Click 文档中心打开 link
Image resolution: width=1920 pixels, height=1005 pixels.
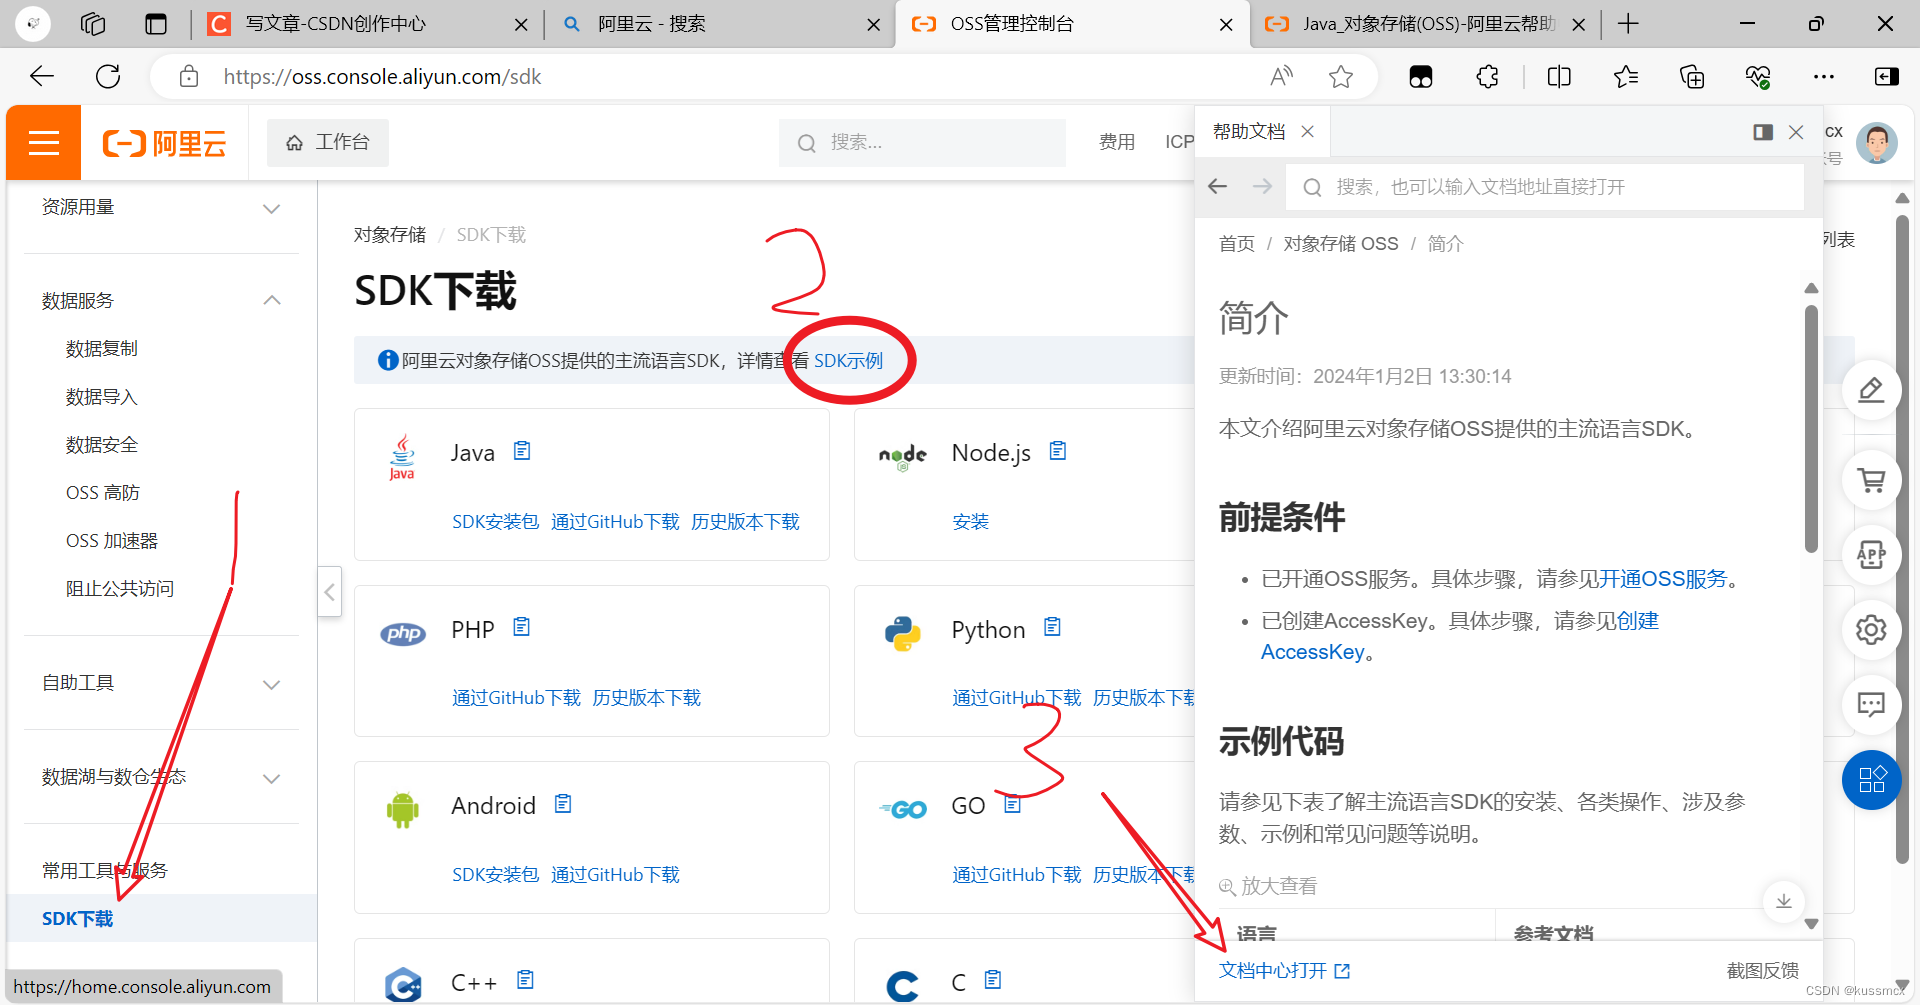point(1284,971)
